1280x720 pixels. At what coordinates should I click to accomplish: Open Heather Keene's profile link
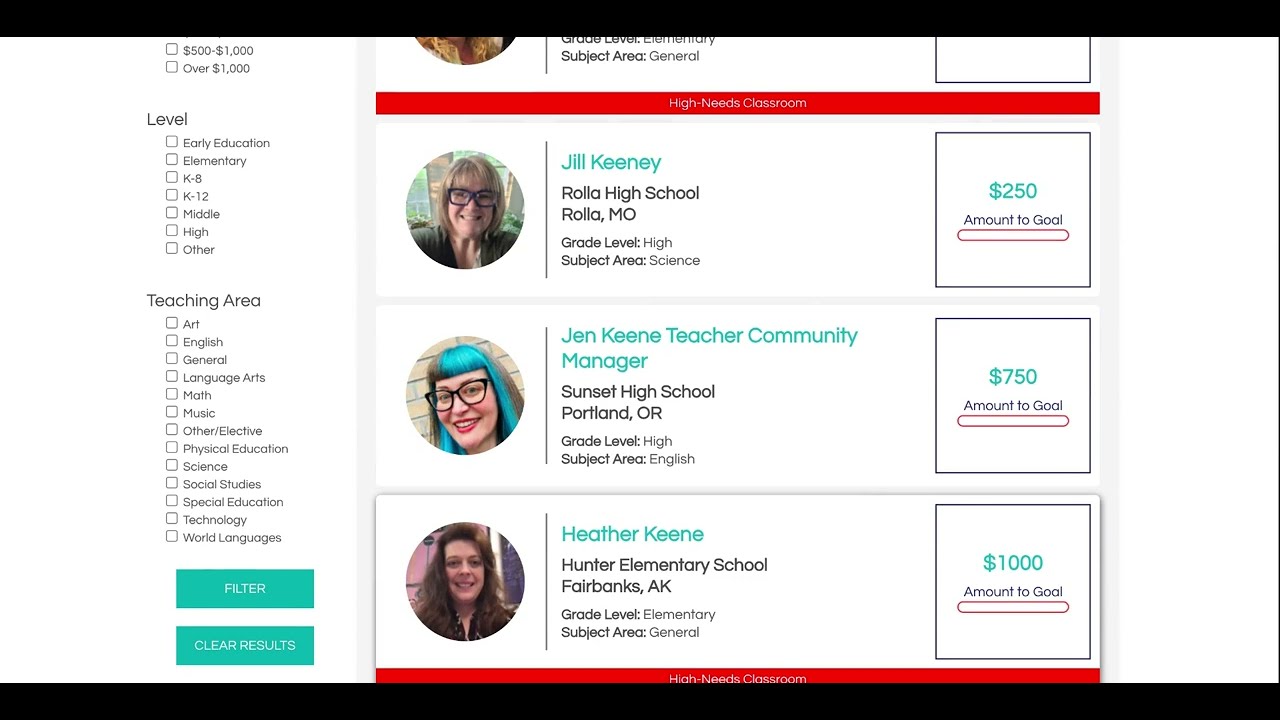coord(632,534)
